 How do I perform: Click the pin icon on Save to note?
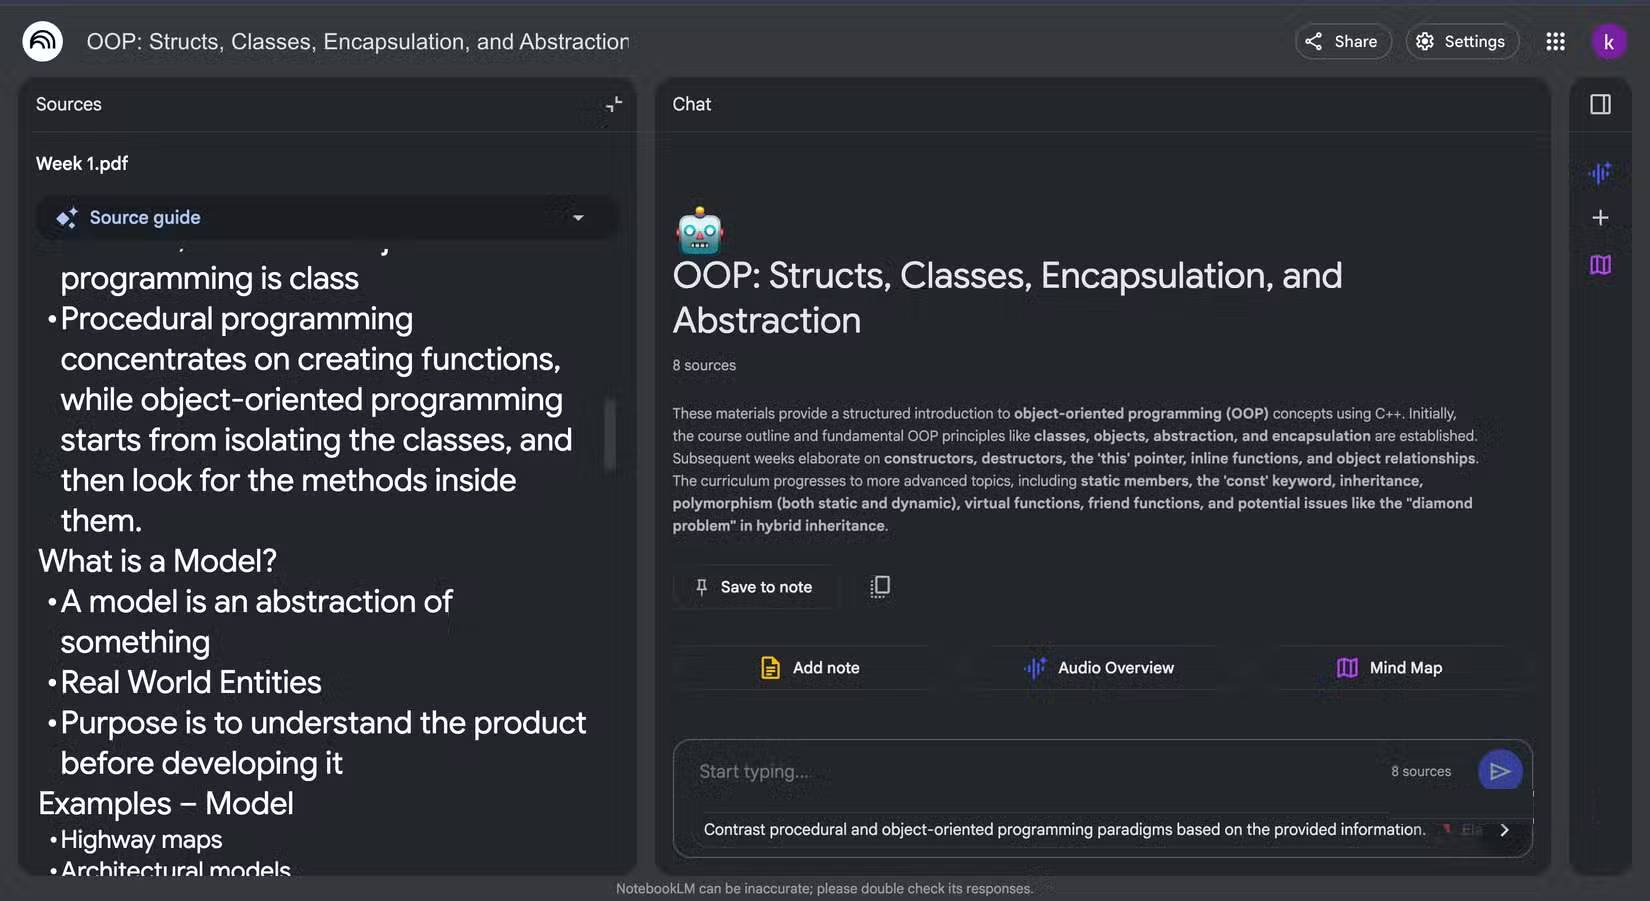coord(701,587)
